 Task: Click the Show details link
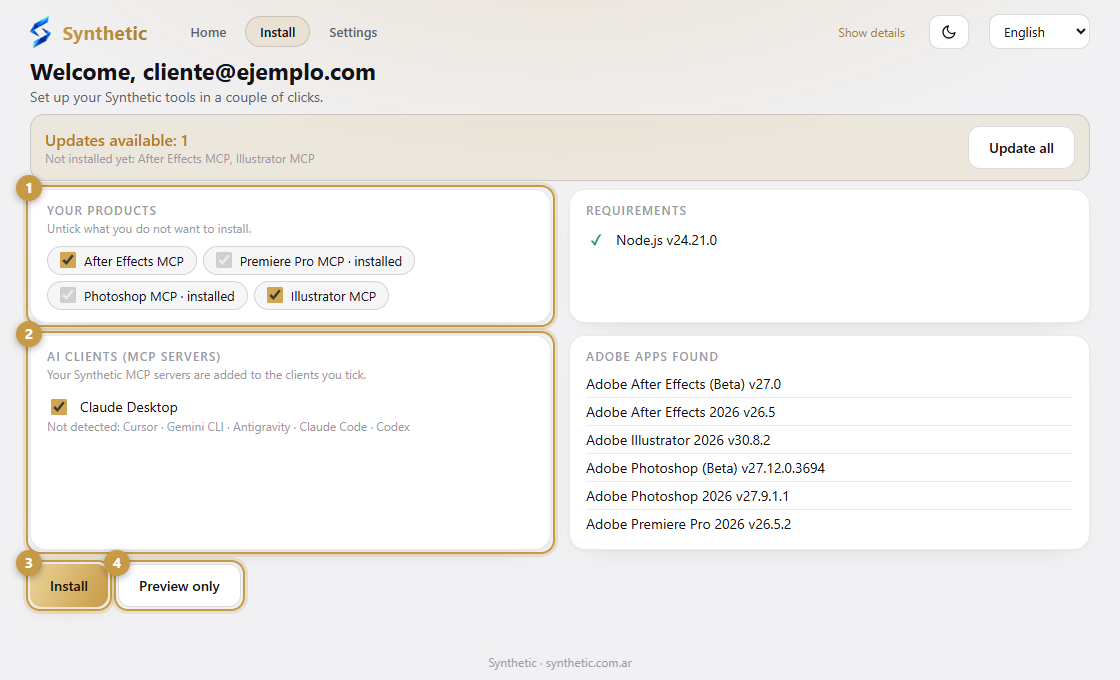(x=871, y=33)
